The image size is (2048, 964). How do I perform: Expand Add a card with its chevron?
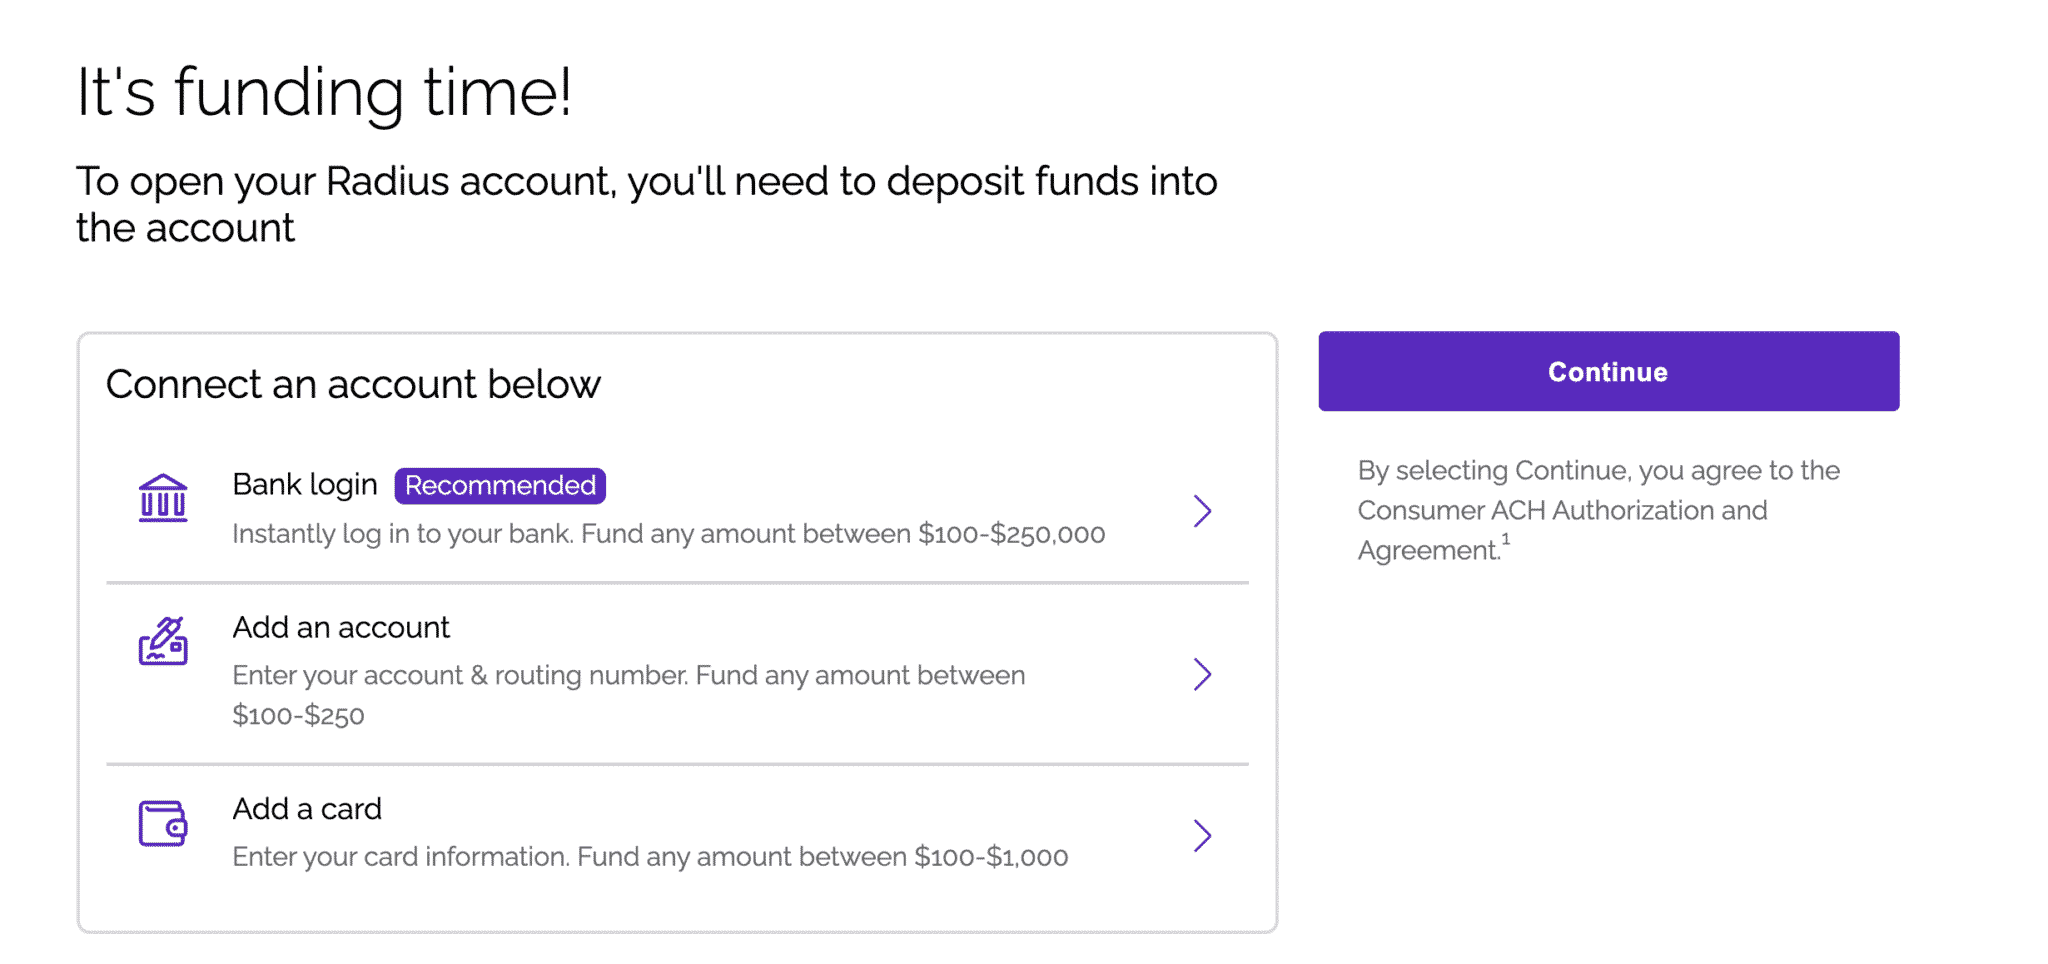[x=1204, y=836]
